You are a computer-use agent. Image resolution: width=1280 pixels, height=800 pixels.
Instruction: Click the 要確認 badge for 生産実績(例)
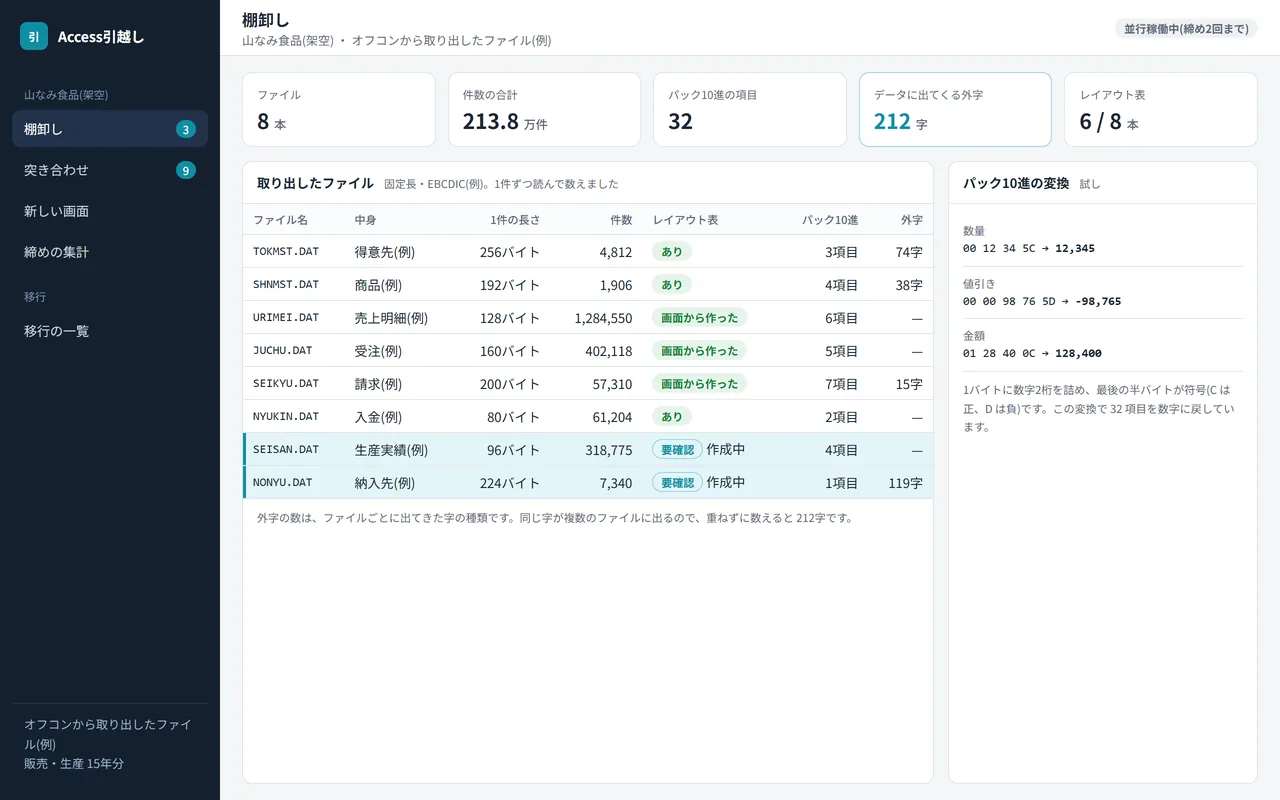[x=677, y=450]
